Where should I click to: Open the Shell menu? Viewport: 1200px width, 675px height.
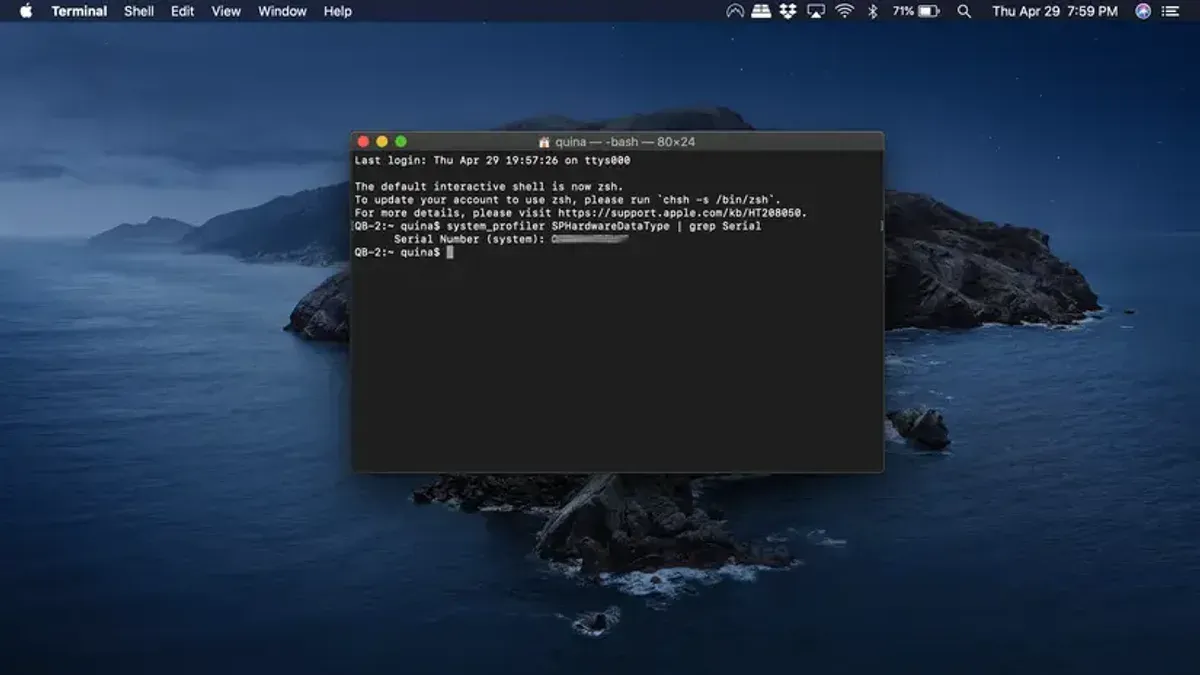pyautogui.click(x=139, y=11)
